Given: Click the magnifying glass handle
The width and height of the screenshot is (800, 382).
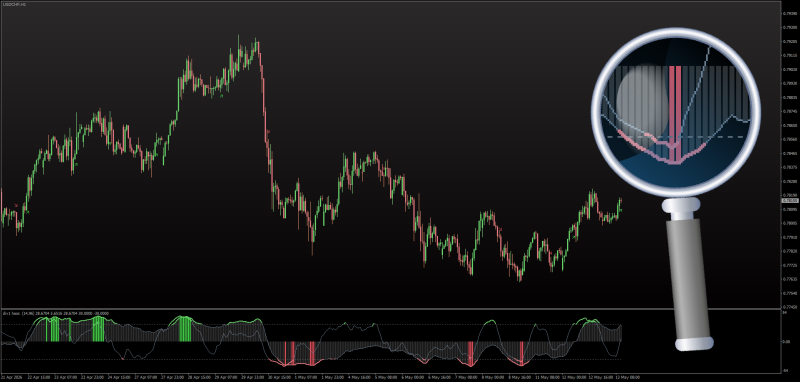Looking at the screenshot, I should pos(689,275).
